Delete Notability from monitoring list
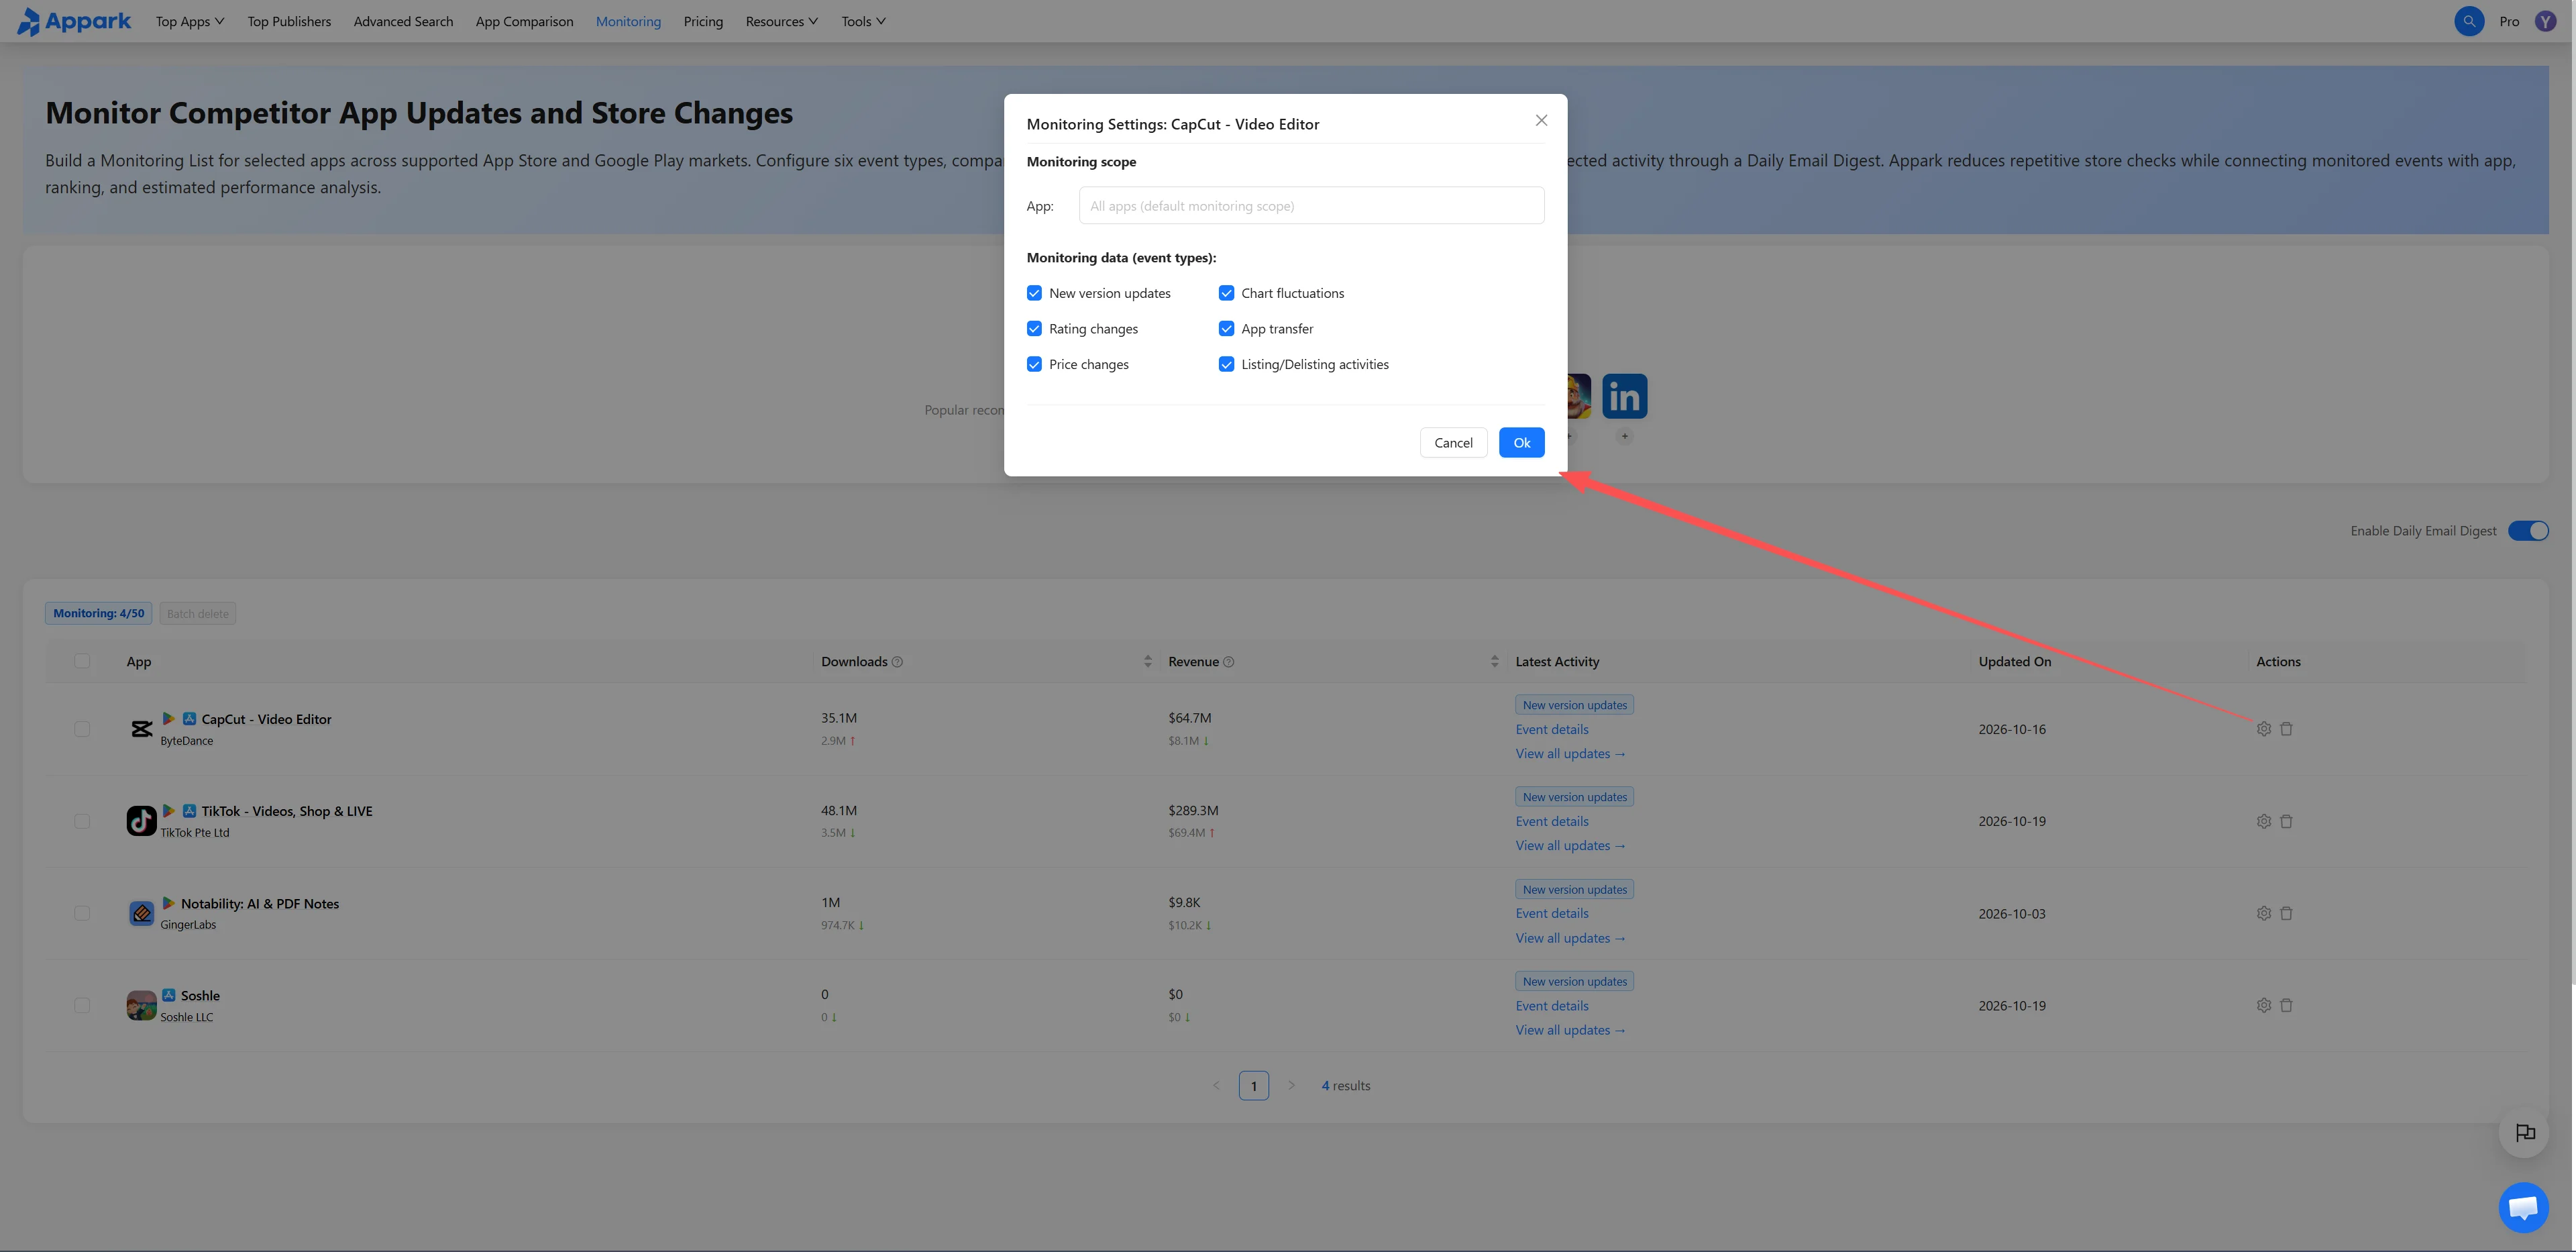 2286,913
